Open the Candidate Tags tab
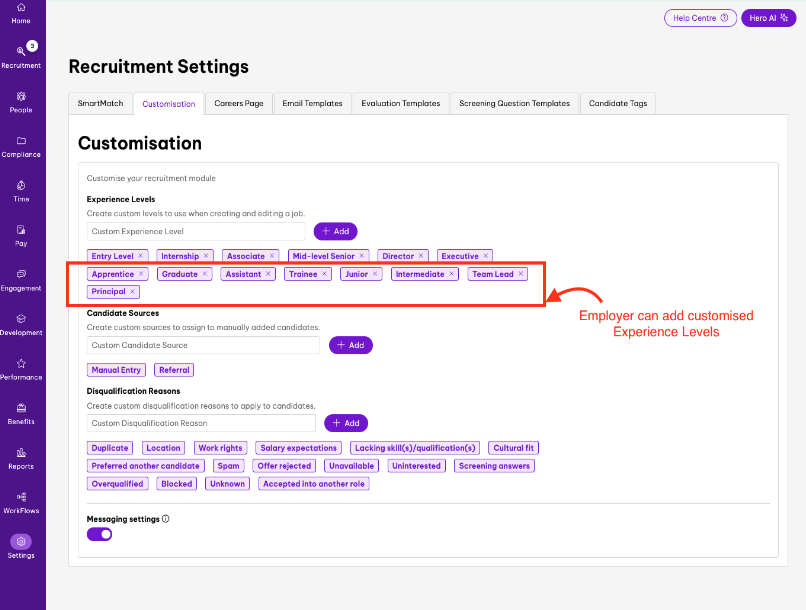Image resolution: width=806 pixels, height=610 pixels. point(618,103)
